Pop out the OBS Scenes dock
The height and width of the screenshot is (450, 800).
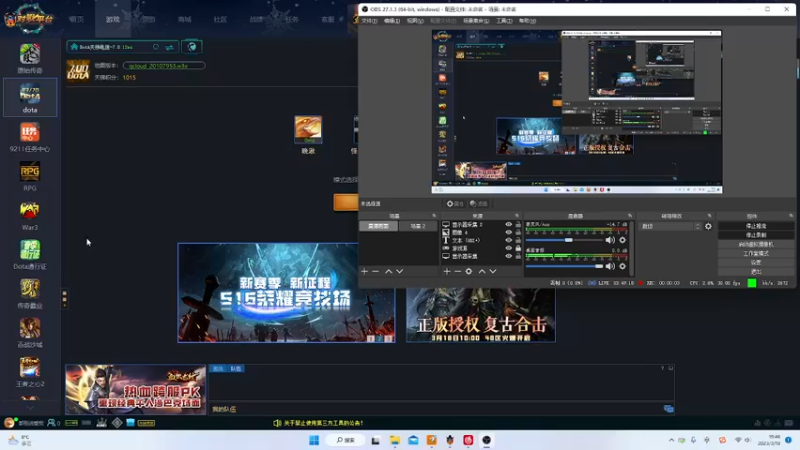point(434,216)
